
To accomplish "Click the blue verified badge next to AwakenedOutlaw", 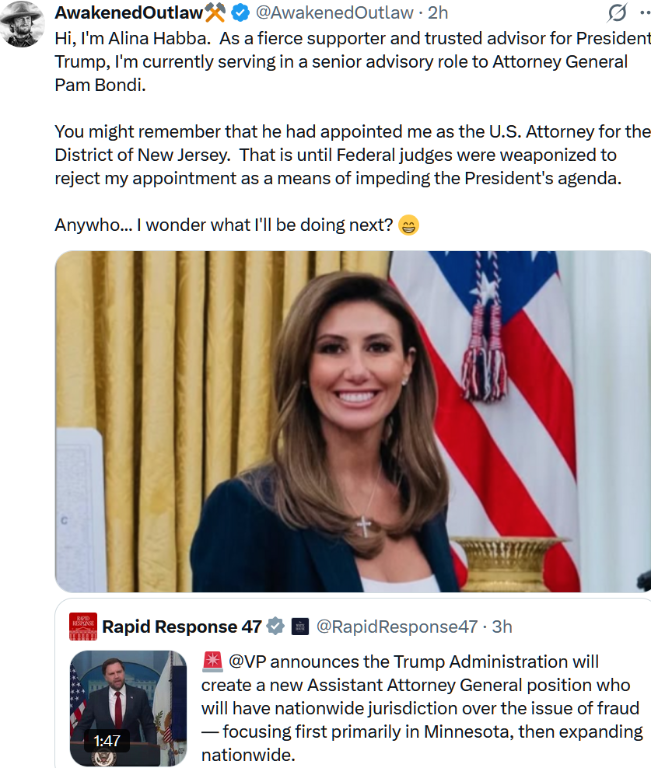I will point(240,13).
